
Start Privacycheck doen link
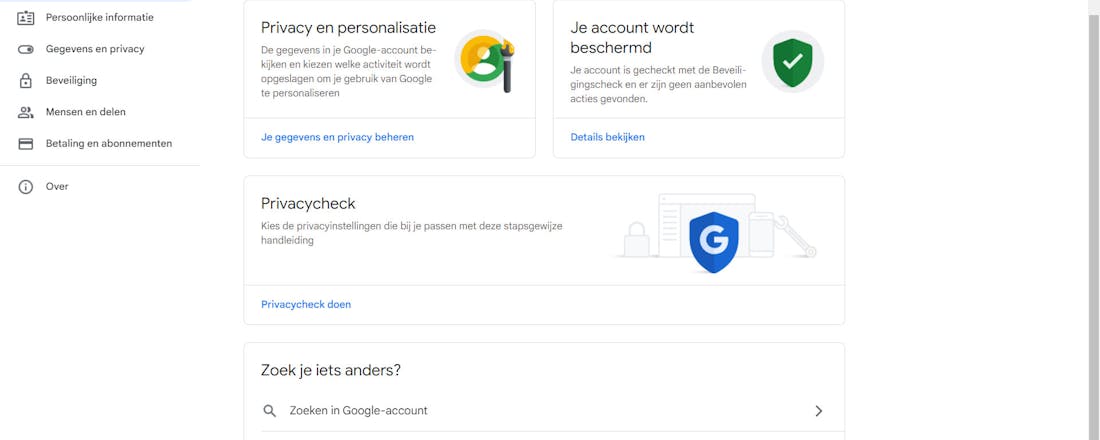point(306,304)
